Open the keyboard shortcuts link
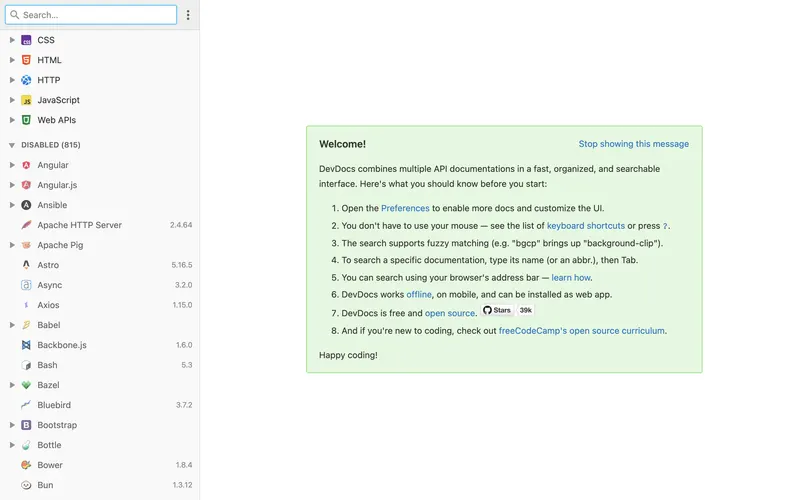This screenshot has width=800, height=500. coord(586,226)
